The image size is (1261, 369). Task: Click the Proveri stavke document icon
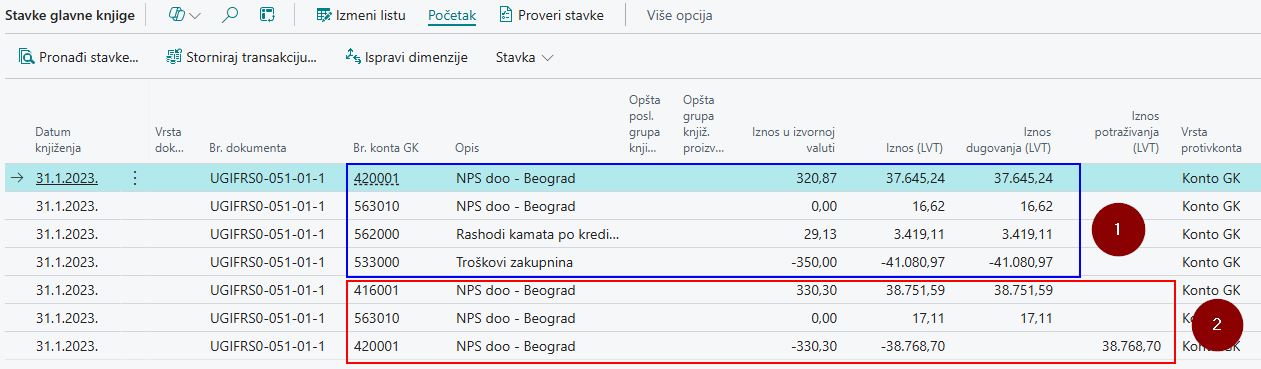(505, 15)
